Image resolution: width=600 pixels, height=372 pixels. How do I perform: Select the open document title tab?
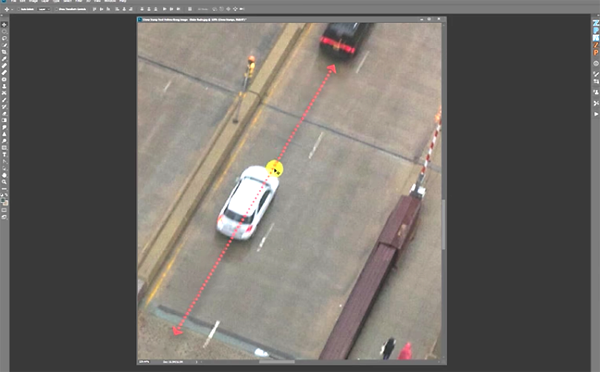(x=194, y=19)
